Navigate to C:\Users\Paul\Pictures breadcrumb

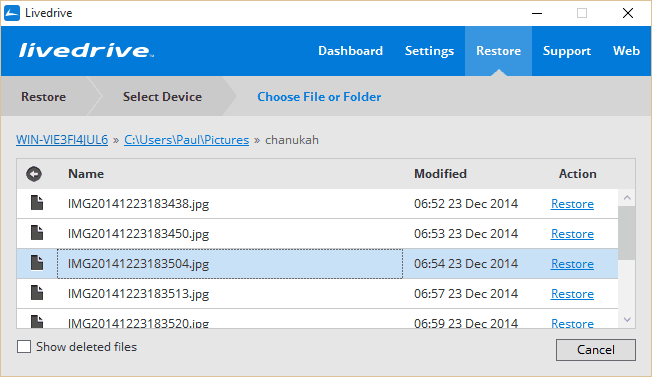(x=186, y=140)
